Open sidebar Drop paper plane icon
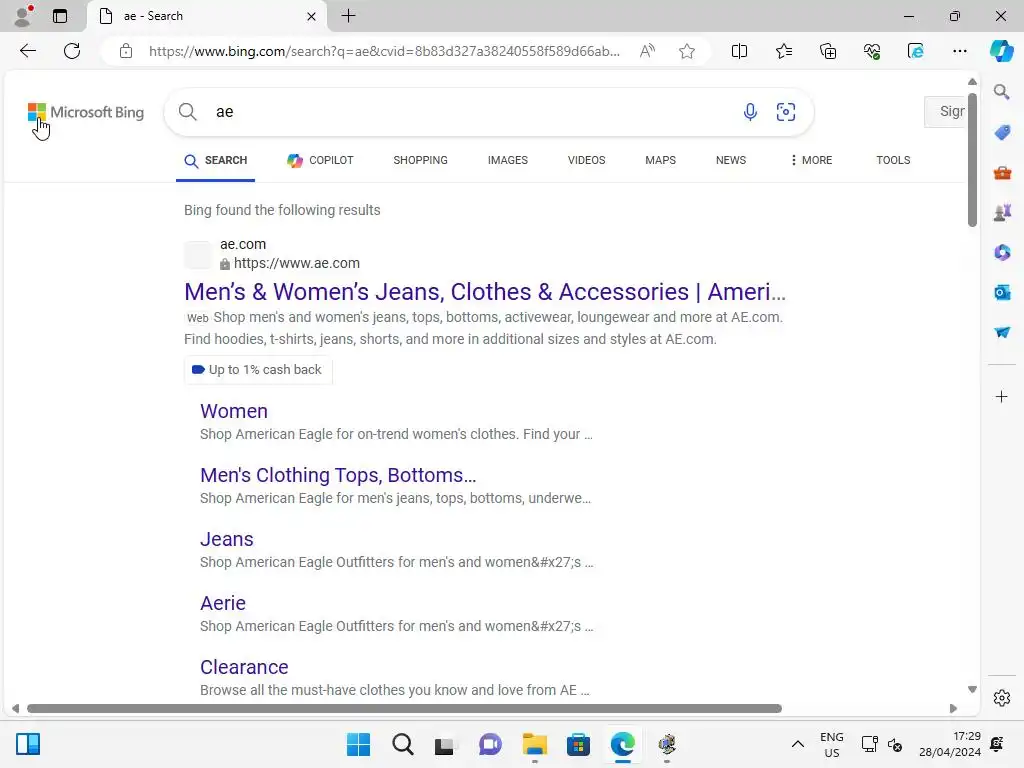The image size is (1024, 768). (x=1002, y=332)
